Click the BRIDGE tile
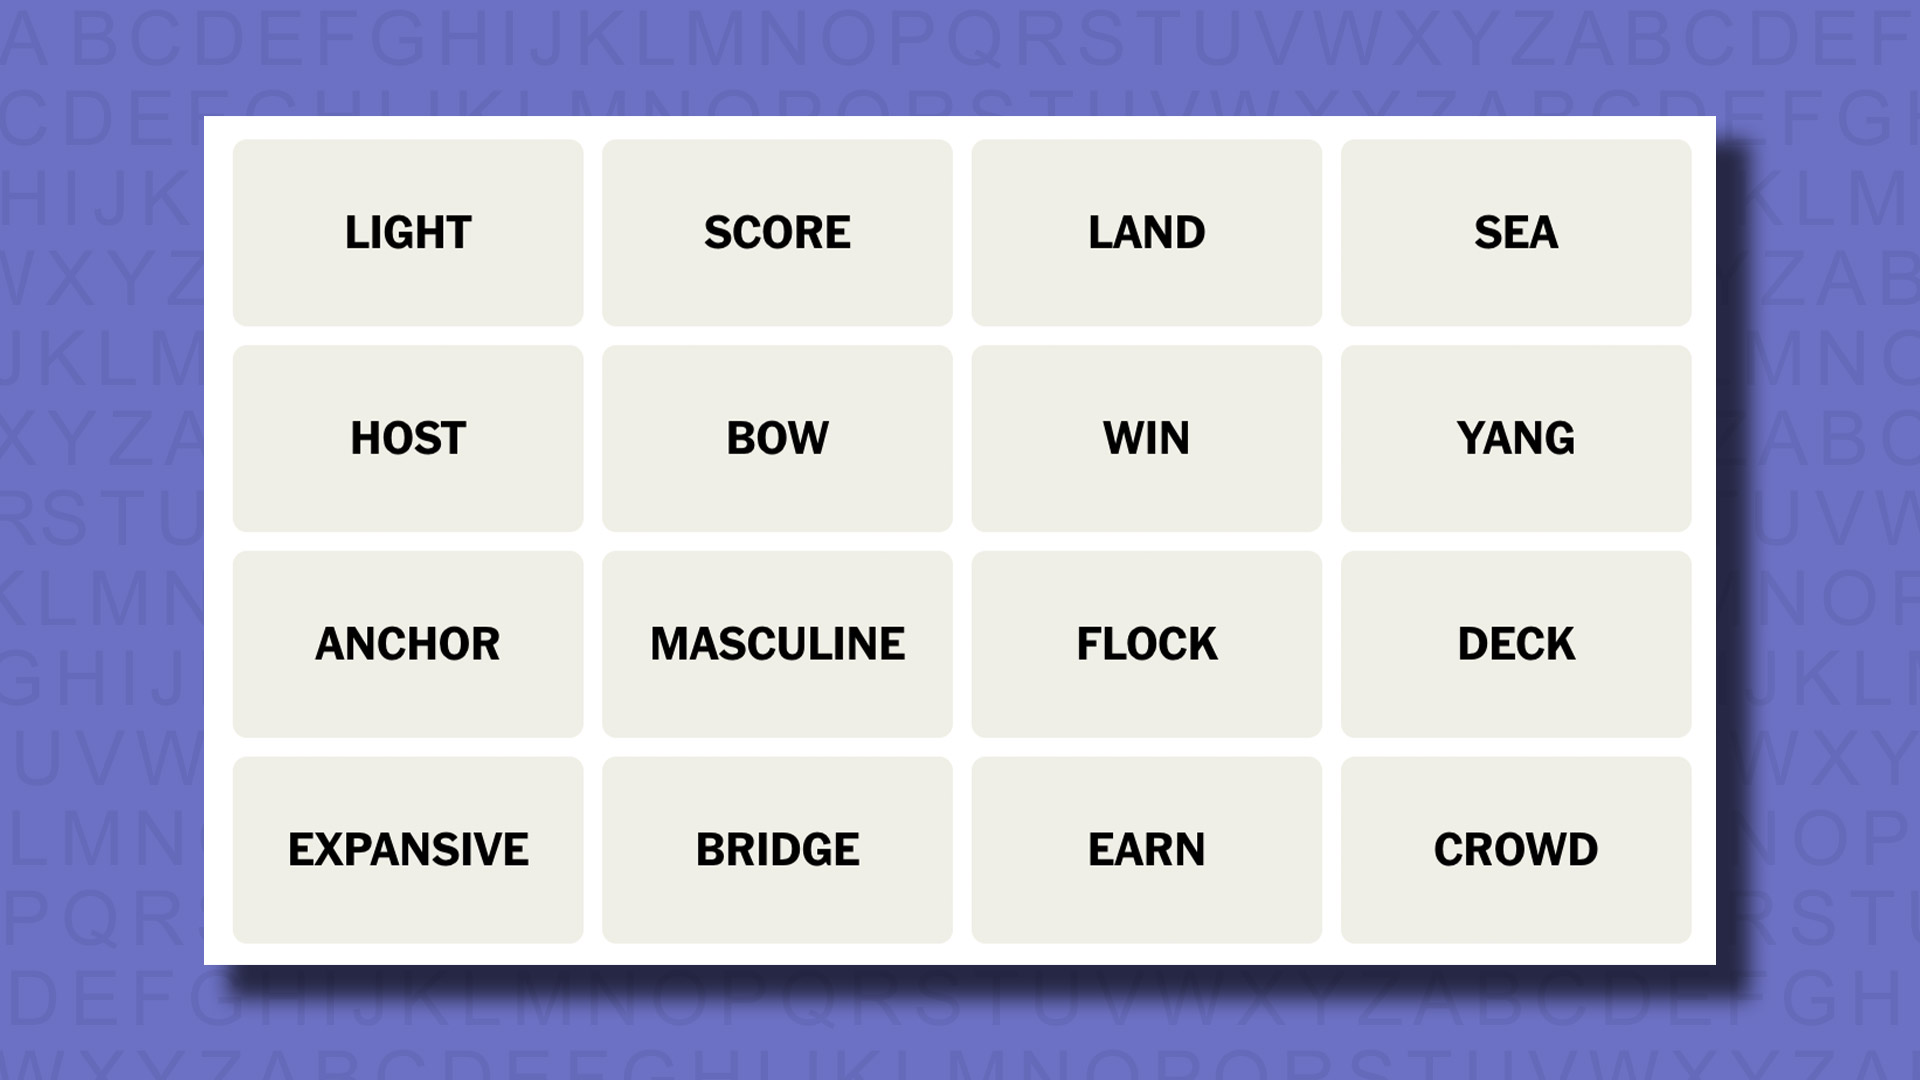Screen dimensions: 1920x1080 click(777, 849)
